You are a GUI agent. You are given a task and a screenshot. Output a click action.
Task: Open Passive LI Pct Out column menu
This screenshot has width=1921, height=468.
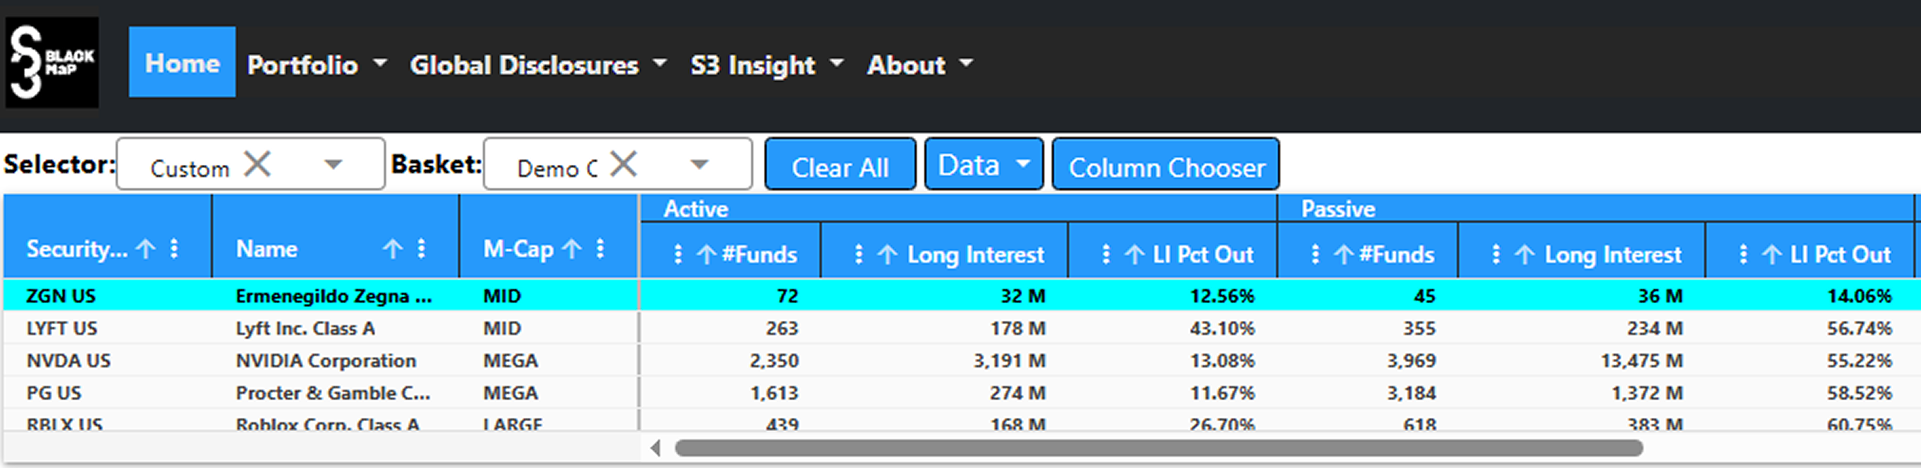click(1743, 255)
